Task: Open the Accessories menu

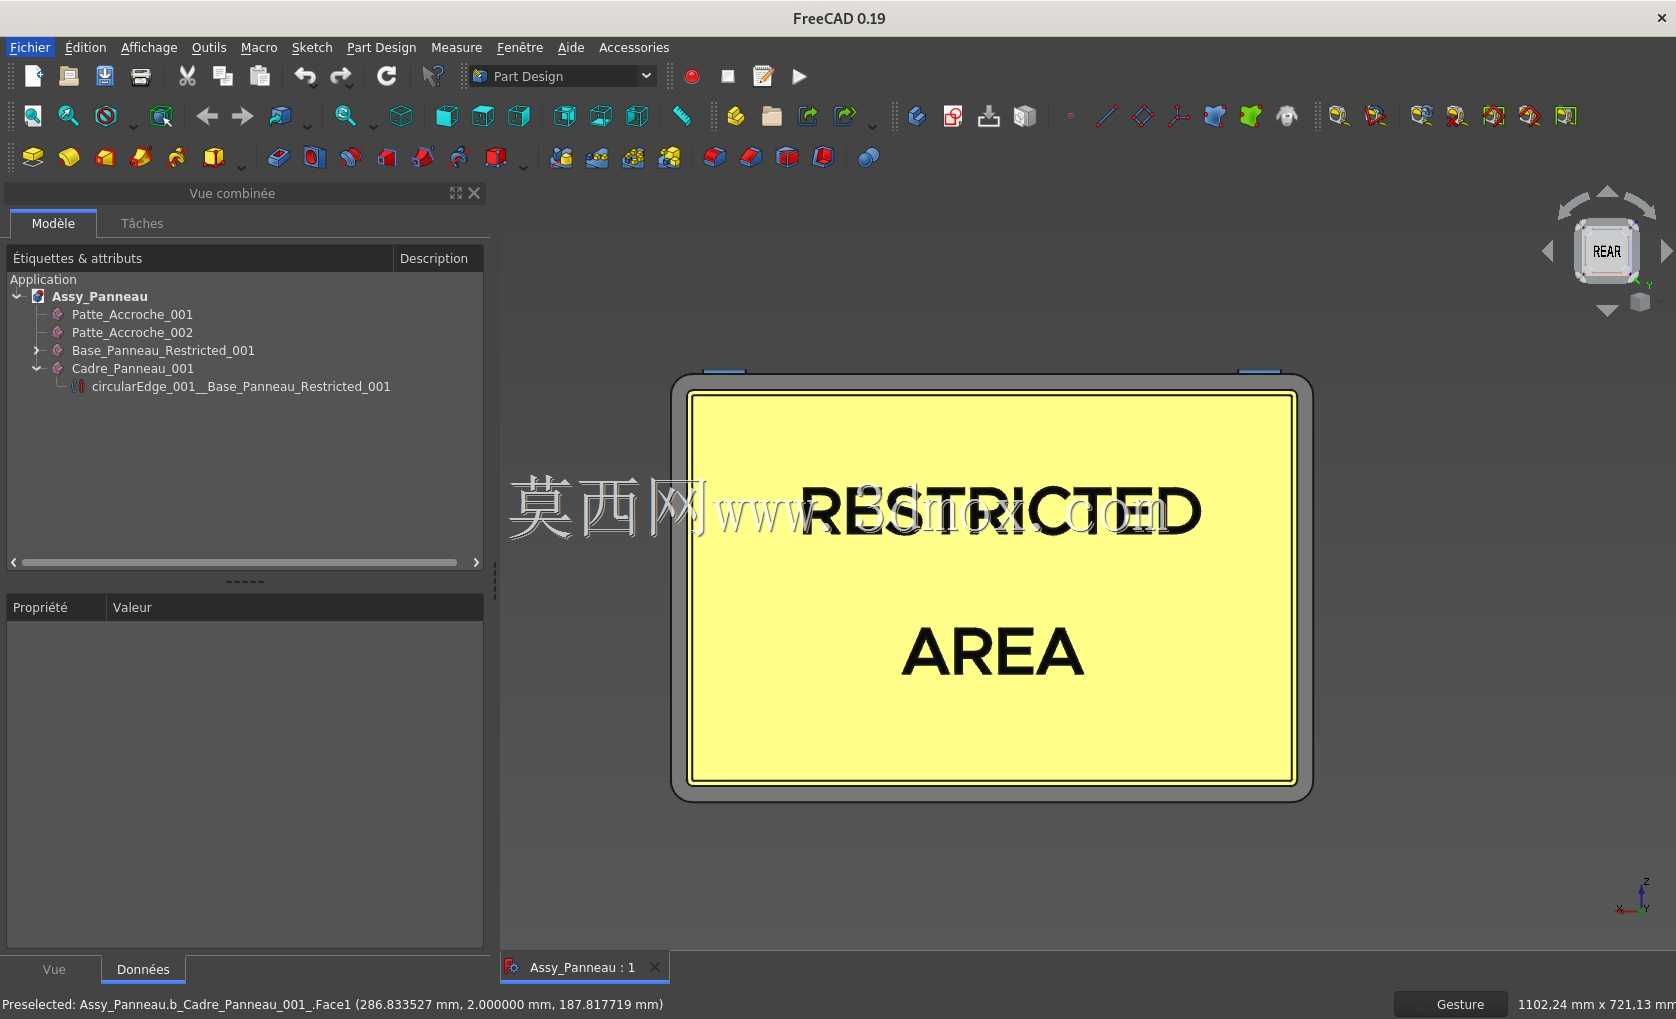Action: [x=634, y=47]
